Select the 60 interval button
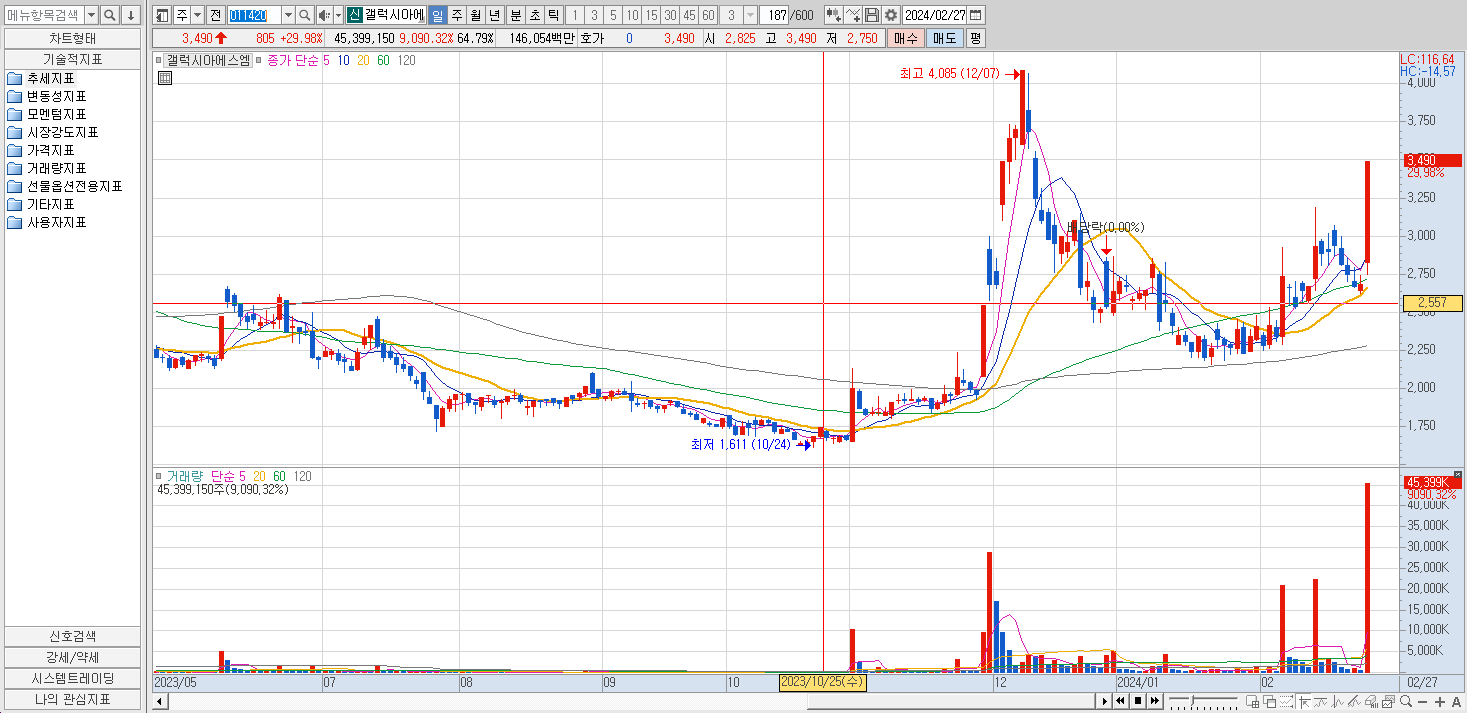This screenshot has height=713, width=1467. pos(708,15)
